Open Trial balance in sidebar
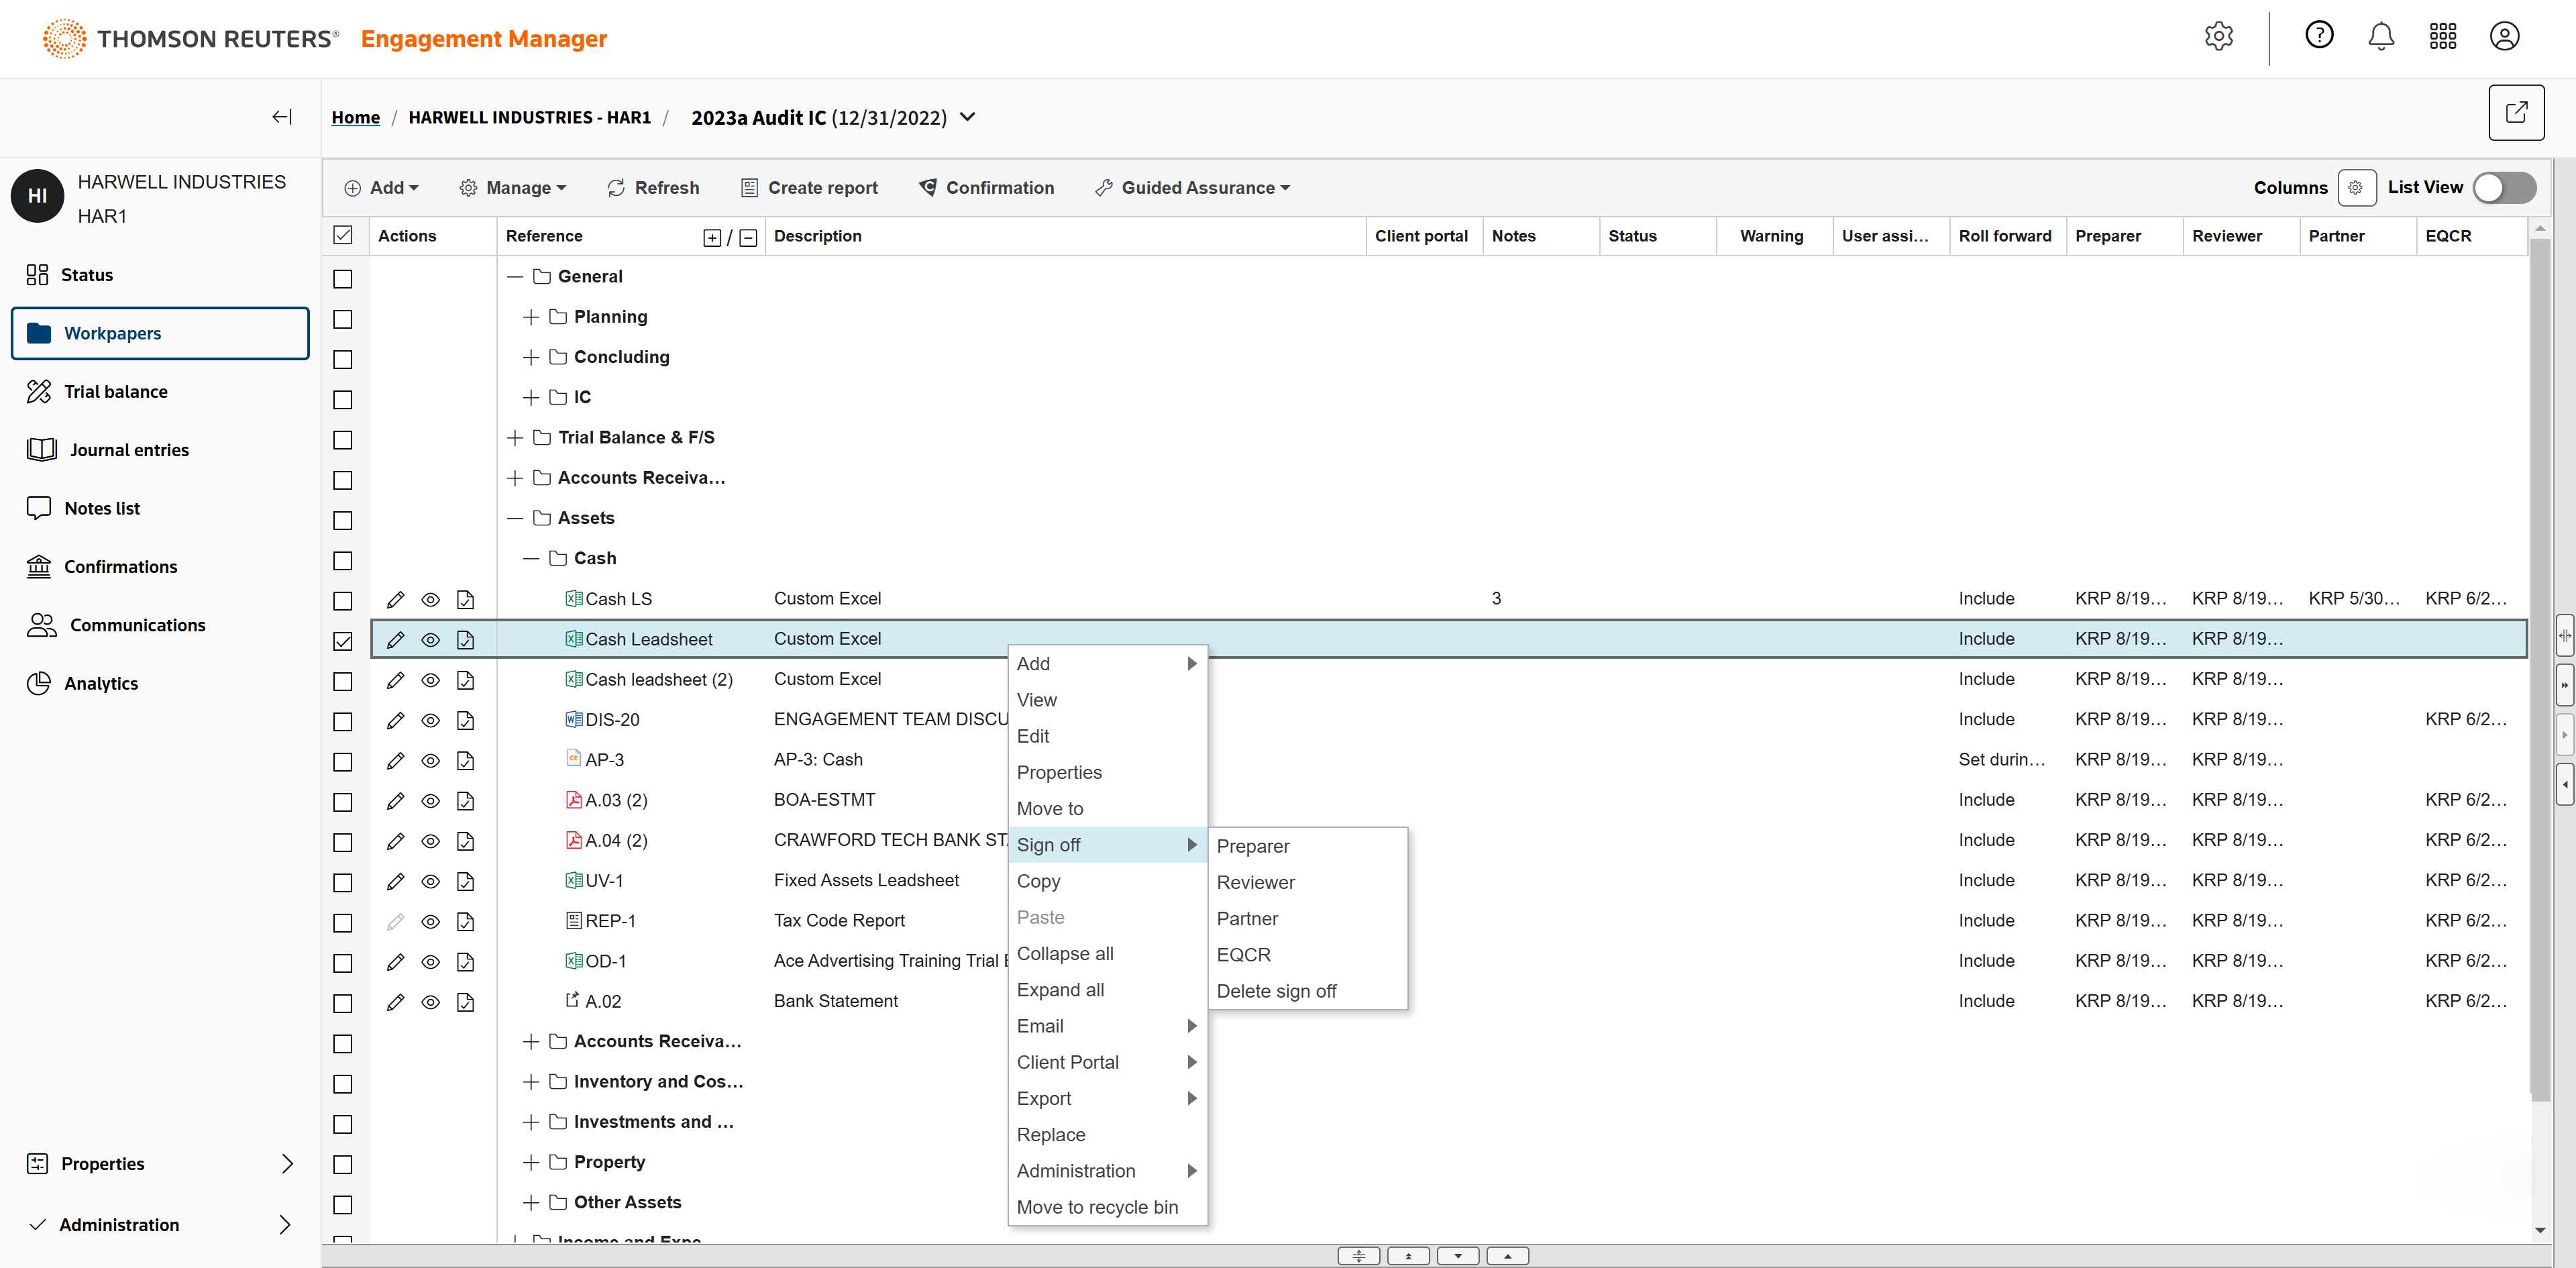2576x1268 pixels. pos(116,392)
